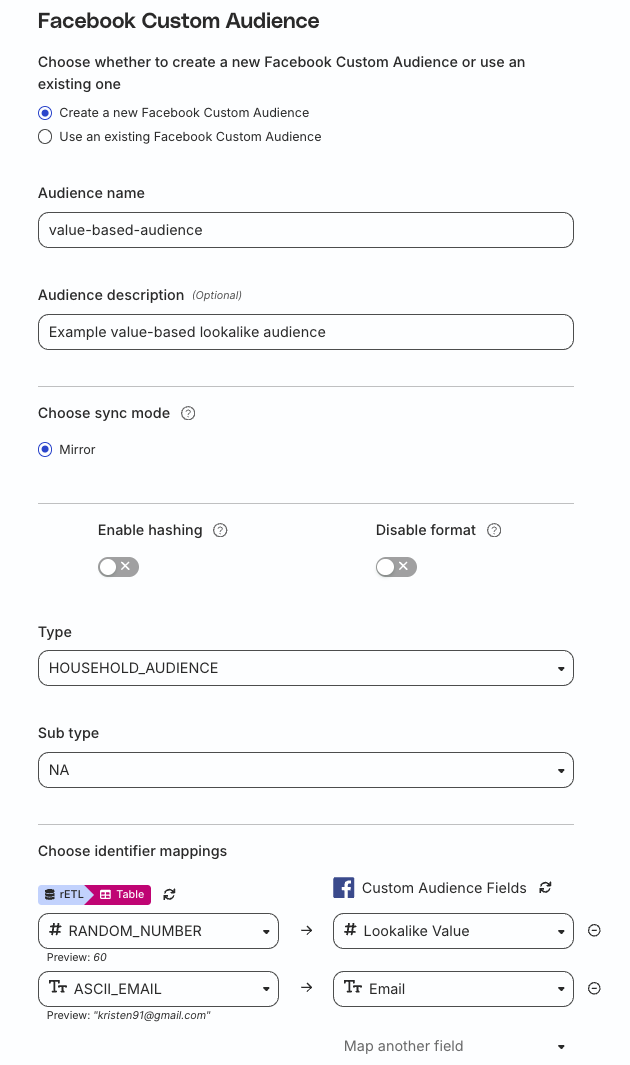The width and height of the screenshot is (630, 1065).
Task: Open the Map another field dropdown
Action: [453, 1046]
